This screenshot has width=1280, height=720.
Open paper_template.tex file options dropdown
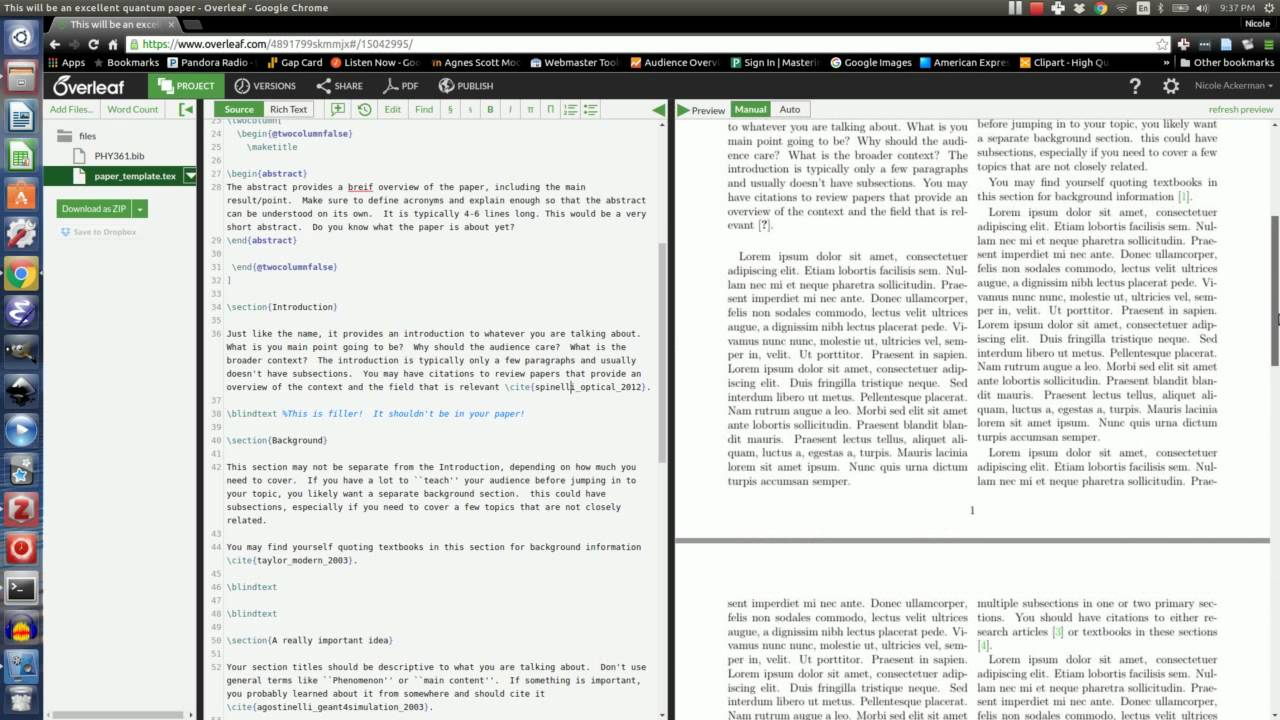point(190,176)
